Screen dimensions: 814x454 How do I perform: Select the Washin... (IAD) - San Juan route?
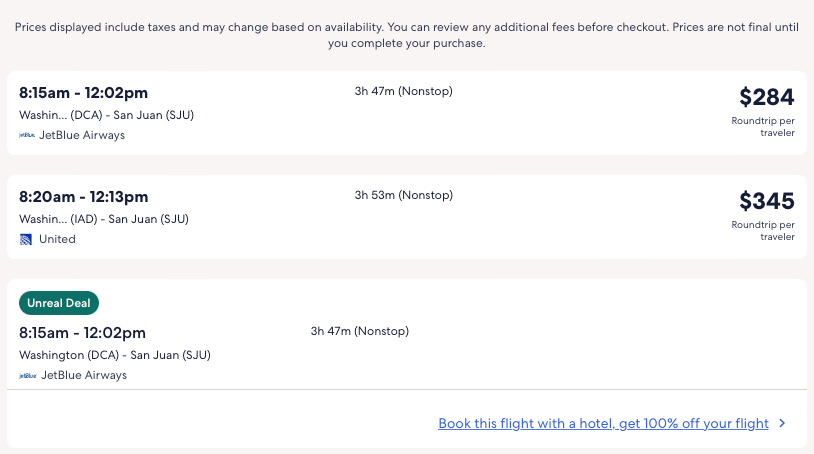click(x=104, y=219)
